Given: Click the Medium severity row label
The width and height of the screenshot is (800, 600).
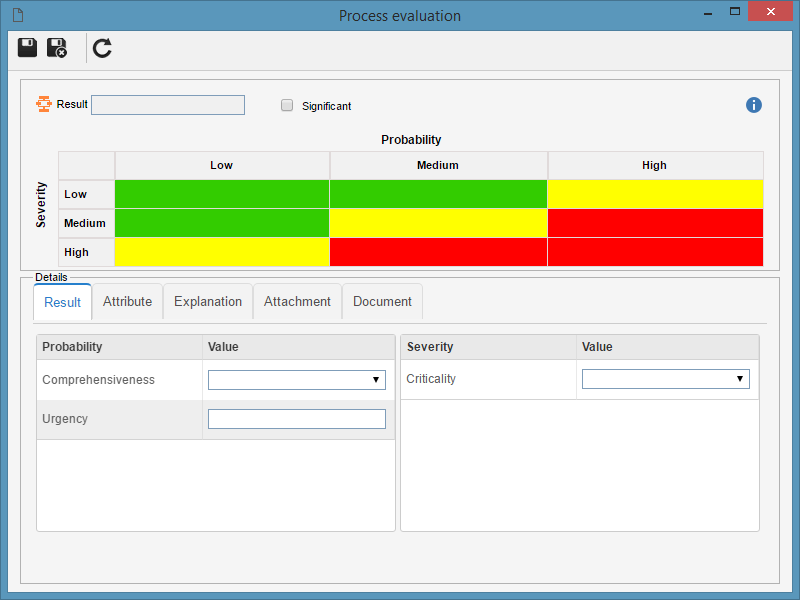Looking at the screenshot, I should (86, 223).
